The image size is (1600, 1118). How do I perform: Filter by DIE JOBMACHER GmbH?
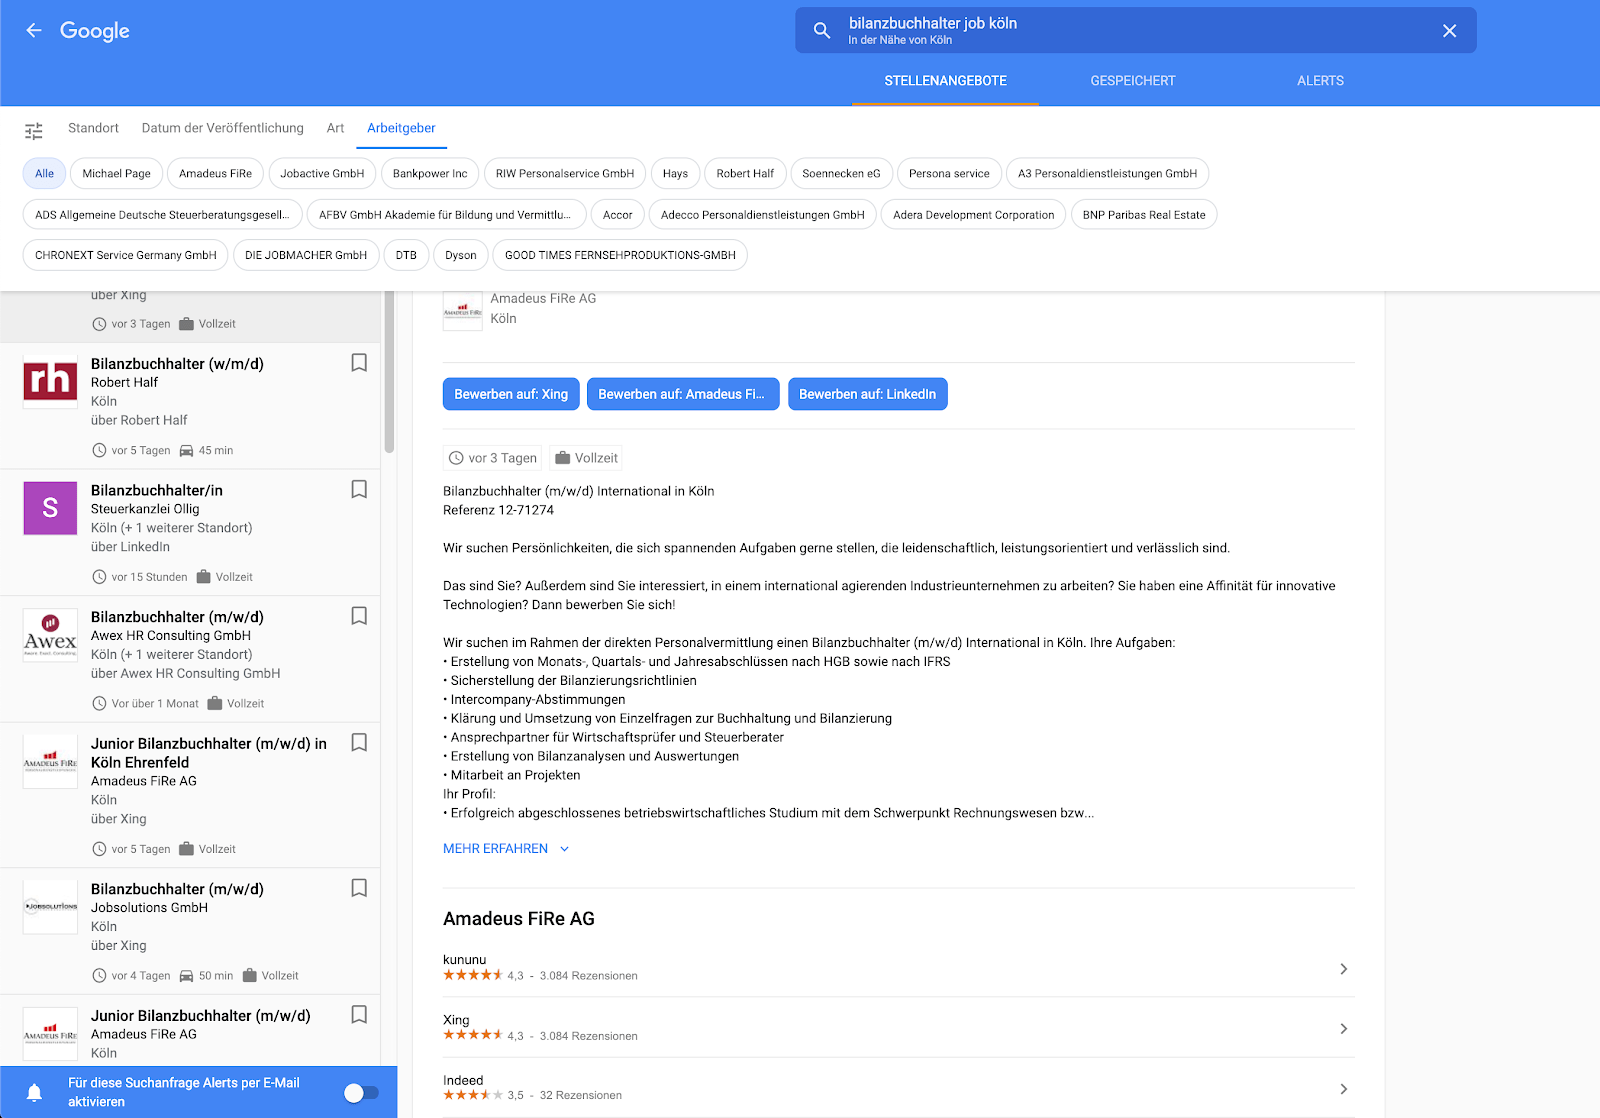[306, 255]
